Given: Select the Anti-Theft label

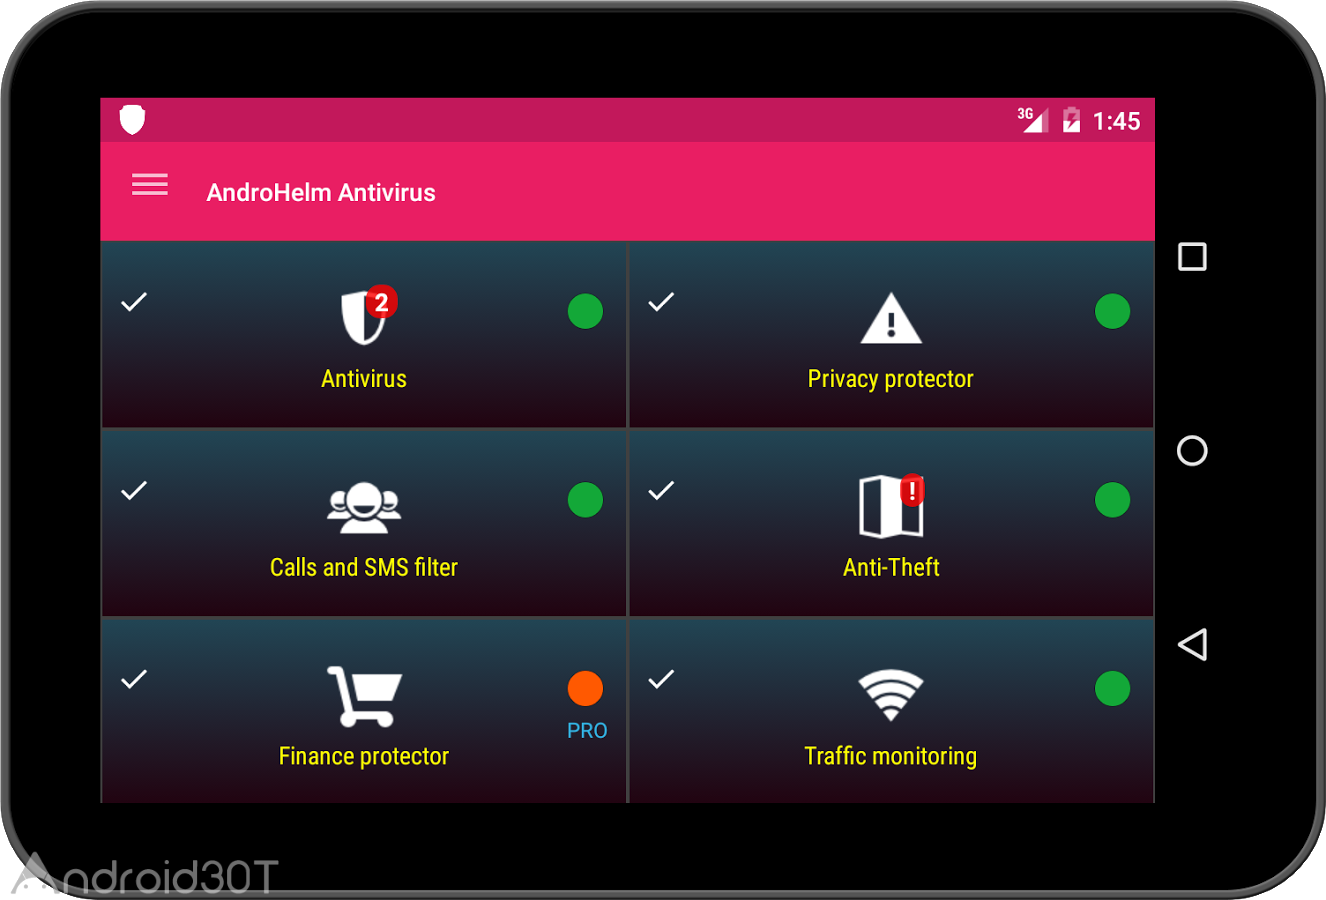Looking at the screenshot, I should [891, 567].
